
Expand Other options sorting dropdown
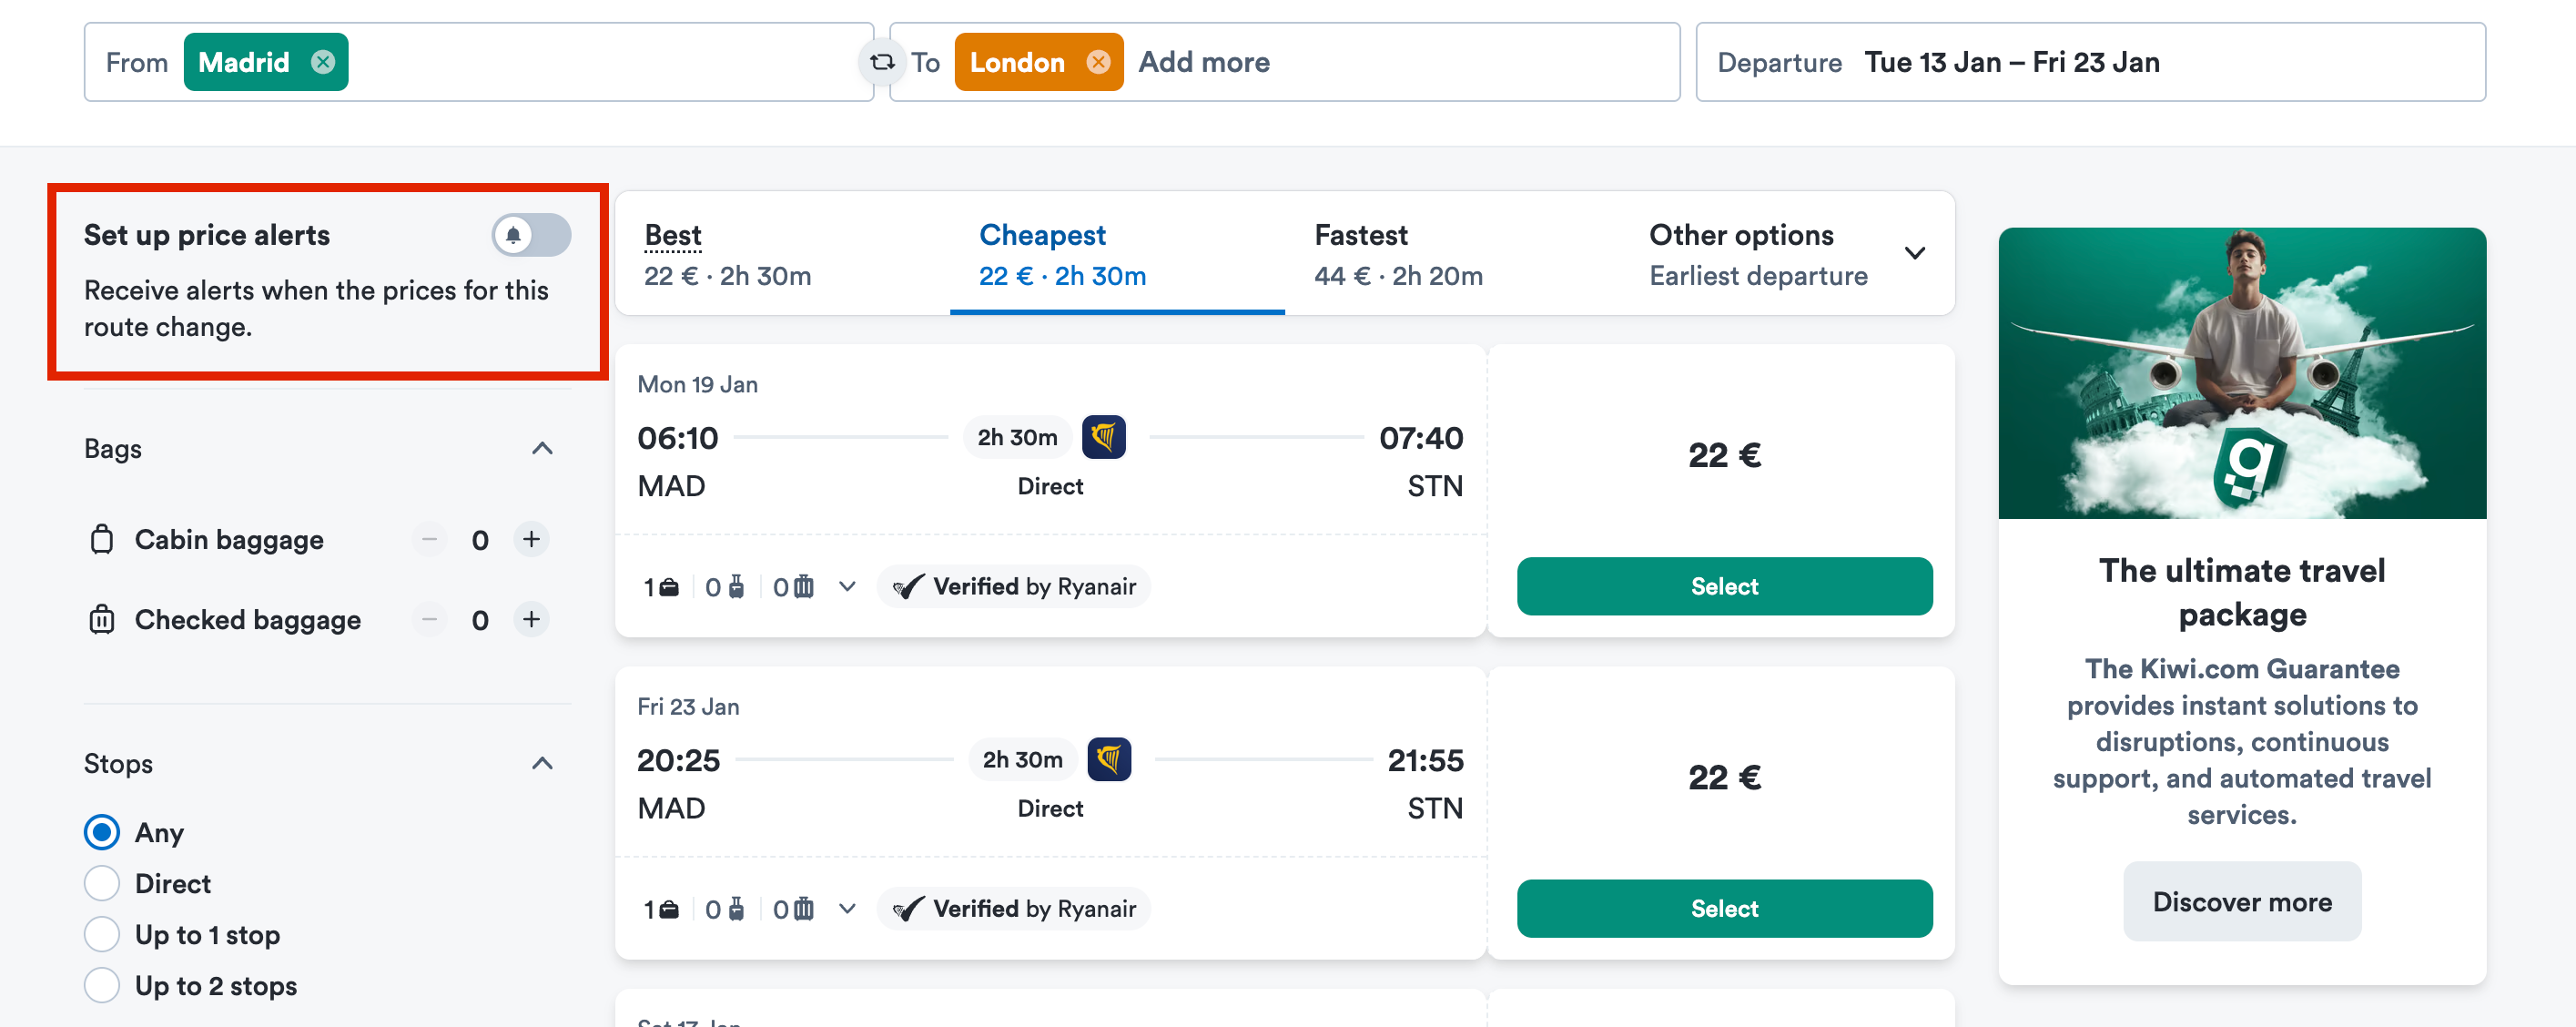point(1915,252)
